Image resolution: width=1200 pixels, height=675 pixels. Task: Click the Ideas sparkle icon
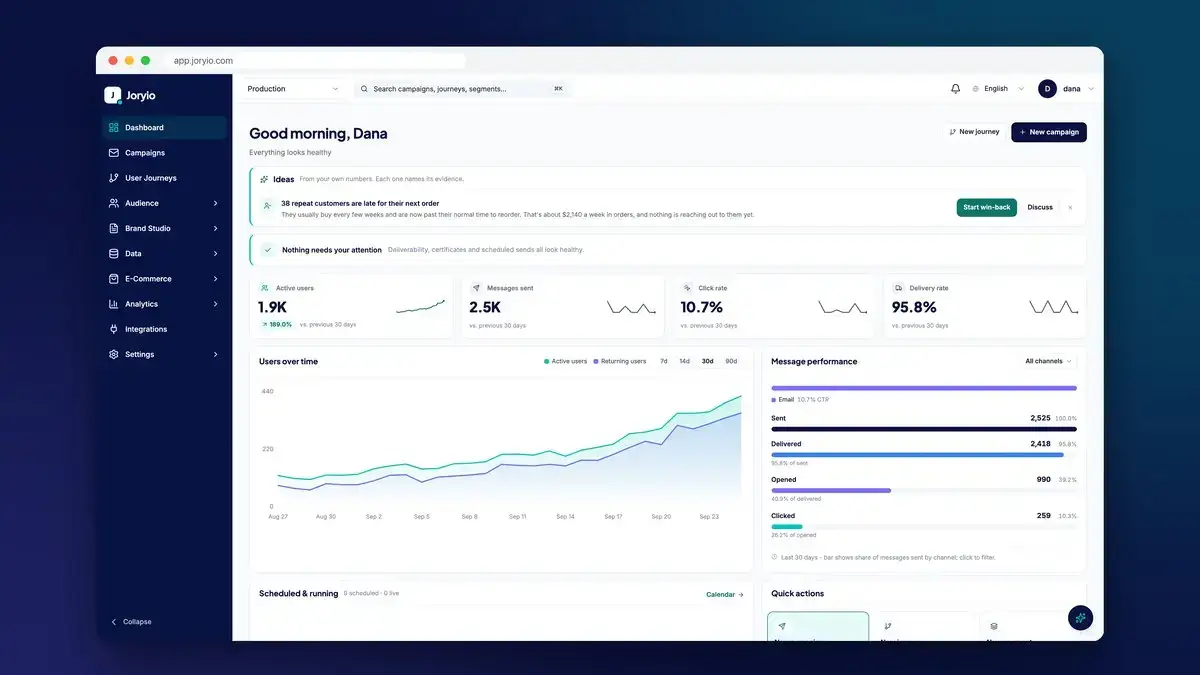[x=264, y=179]
